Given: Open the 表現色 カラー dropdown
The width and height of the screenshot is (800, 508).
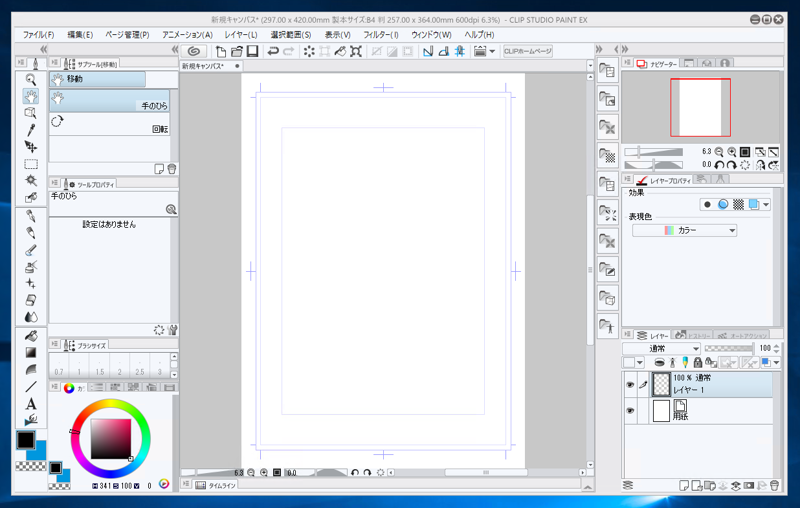Looking at the screenshot, I should coord(684,231).
